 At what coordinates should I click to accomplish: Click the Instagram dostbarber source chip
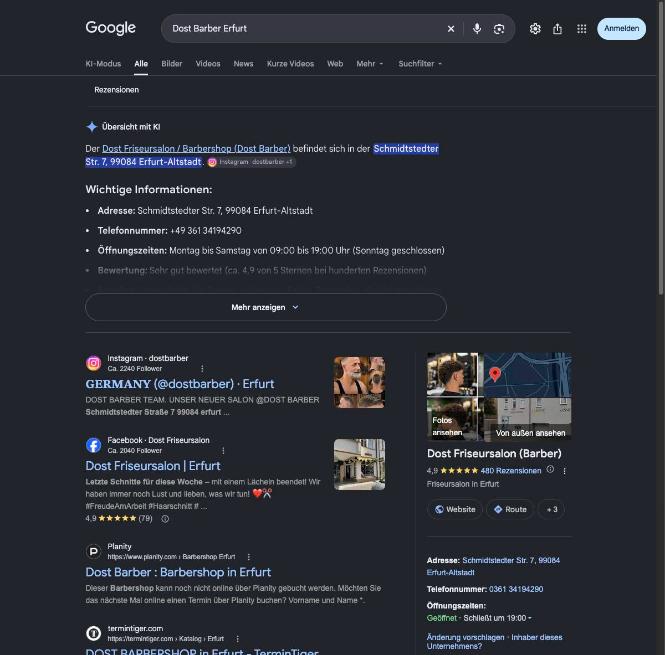pyautogui.click(x=251, y=162)
